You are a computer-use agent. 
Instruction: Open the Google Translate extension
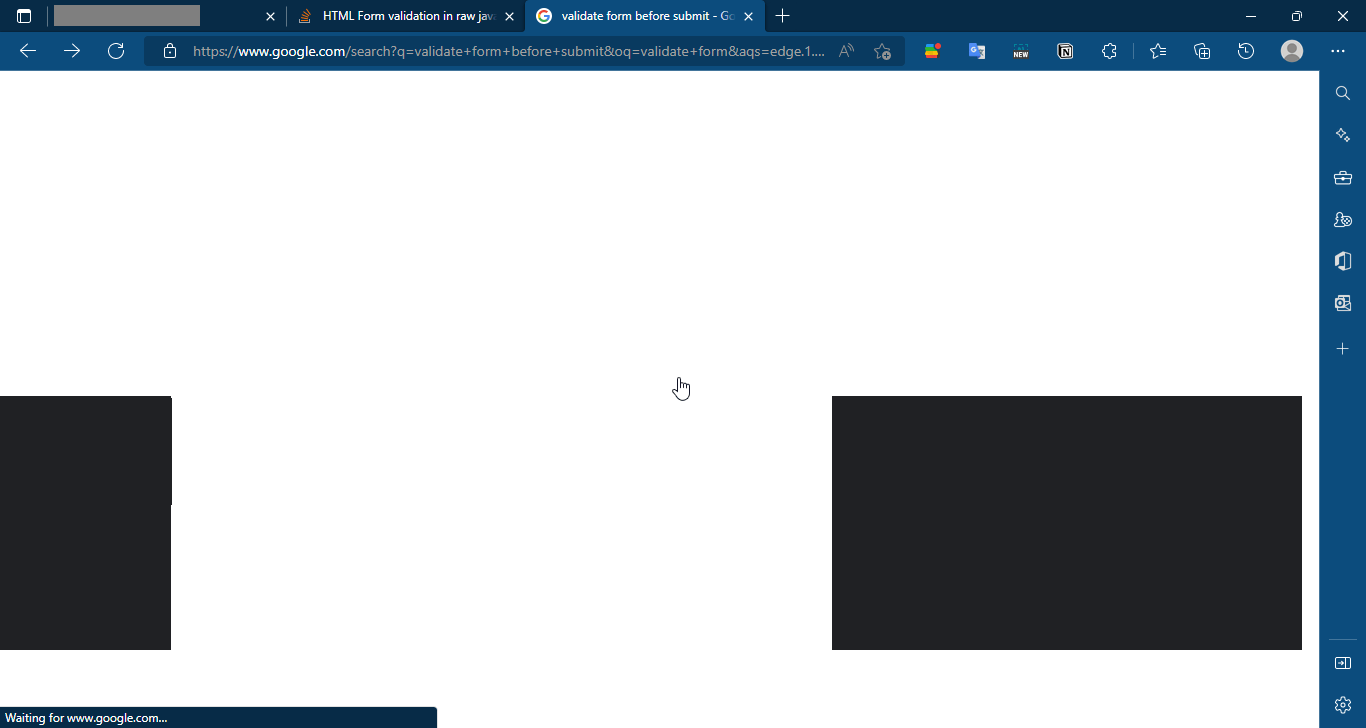coord(977,51)
